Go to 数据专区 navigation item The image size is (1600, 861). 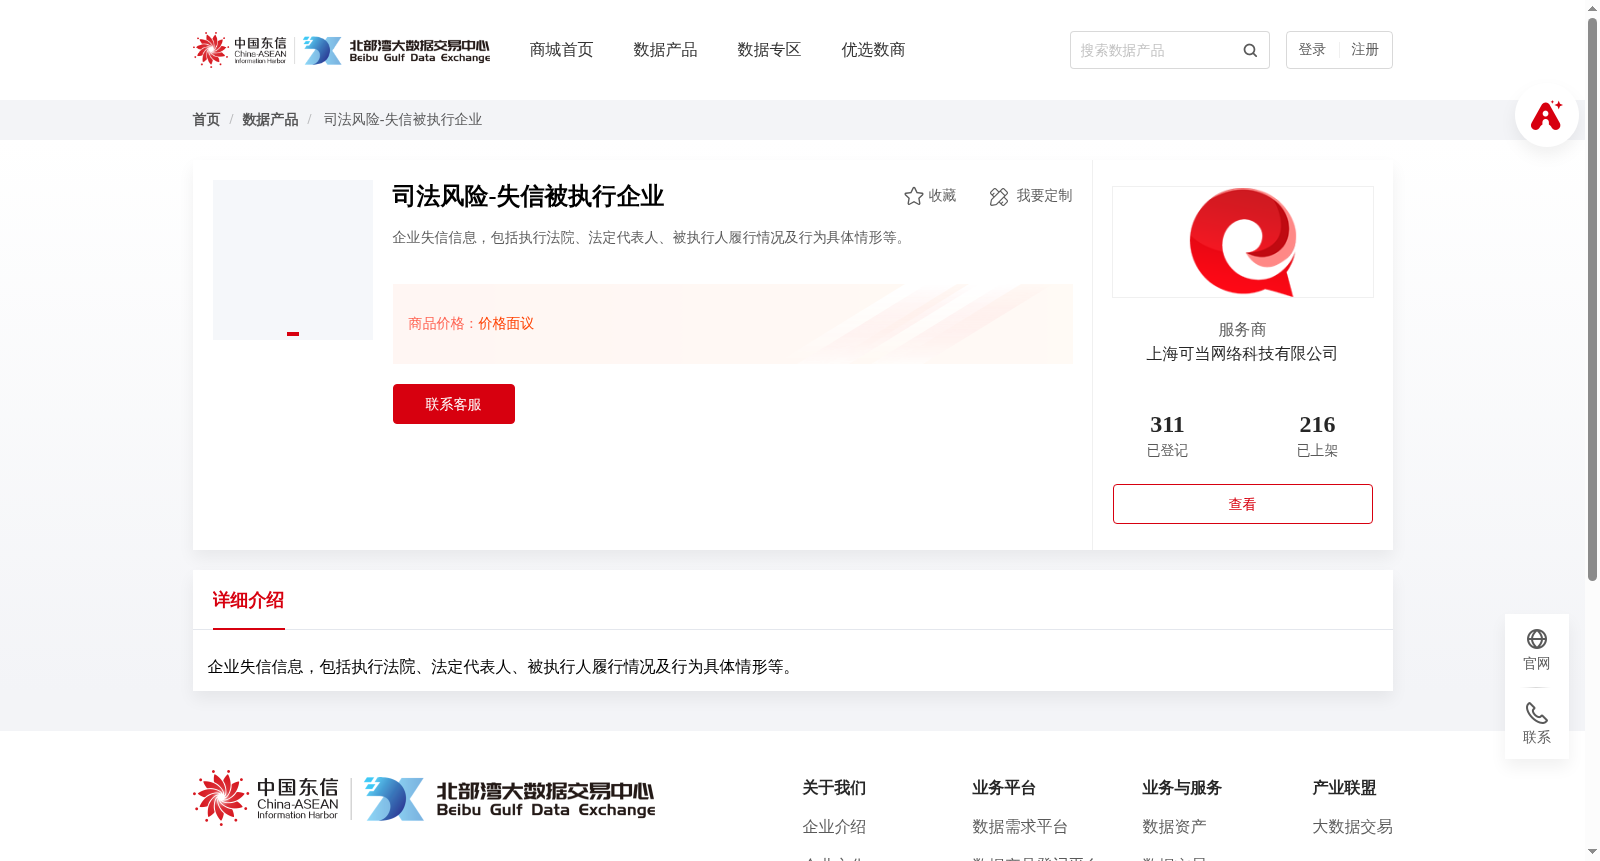[769, 50]
